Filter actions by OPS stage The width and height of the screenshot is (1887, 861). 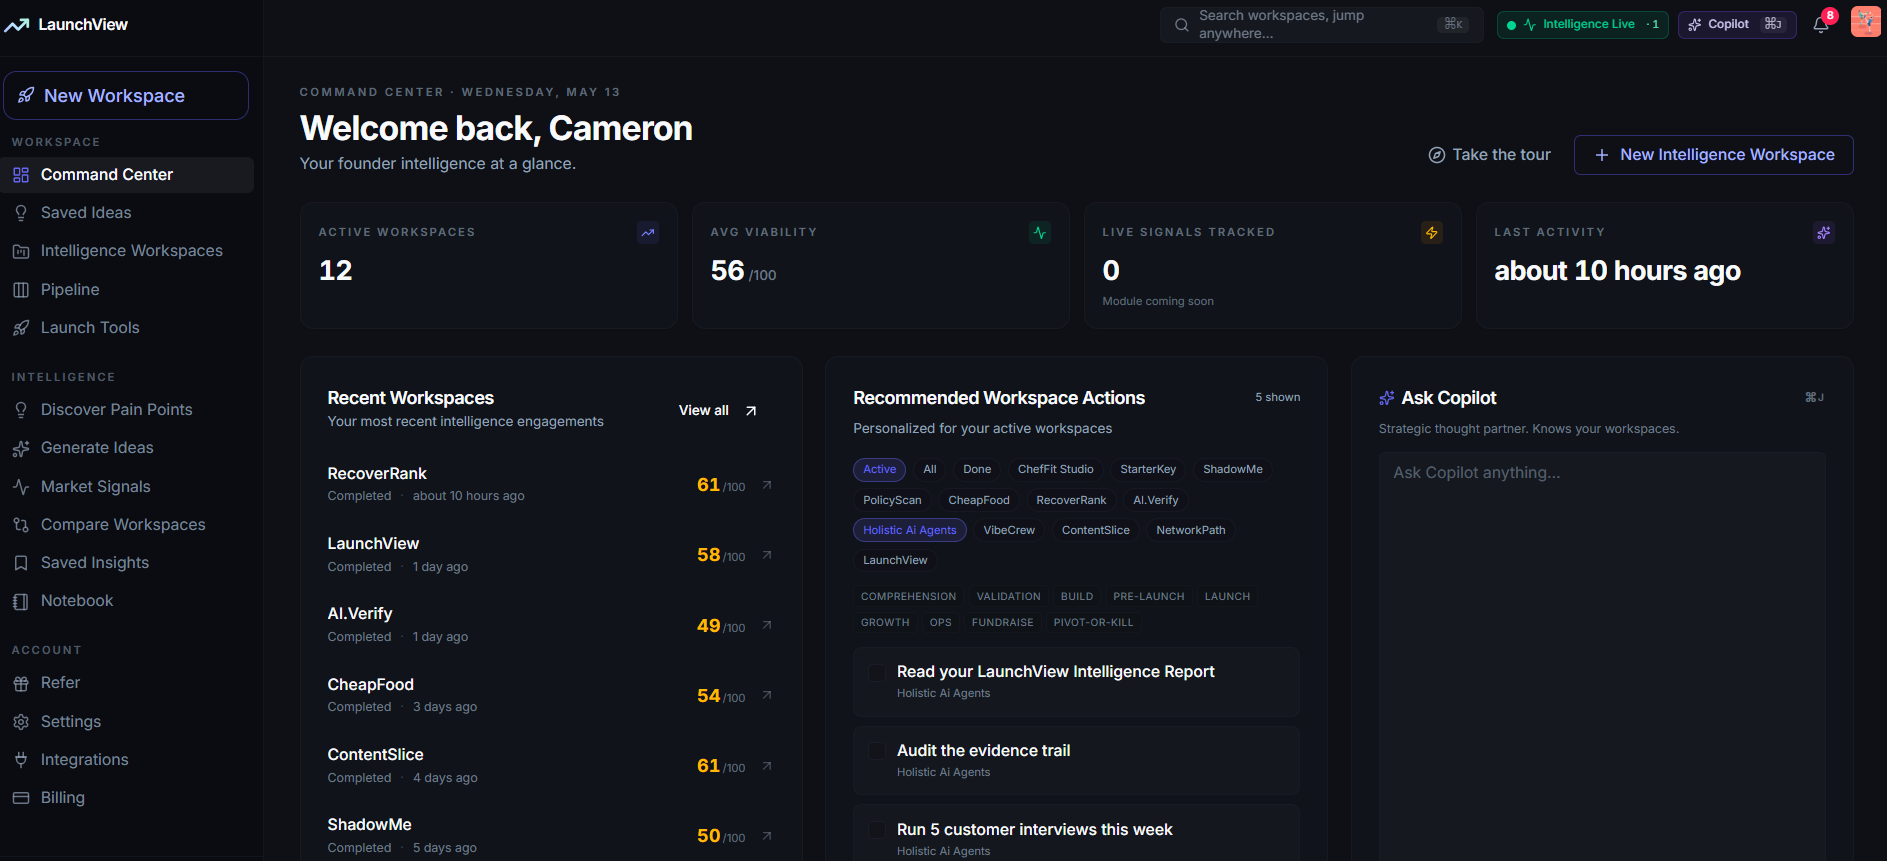click(940, 622)
